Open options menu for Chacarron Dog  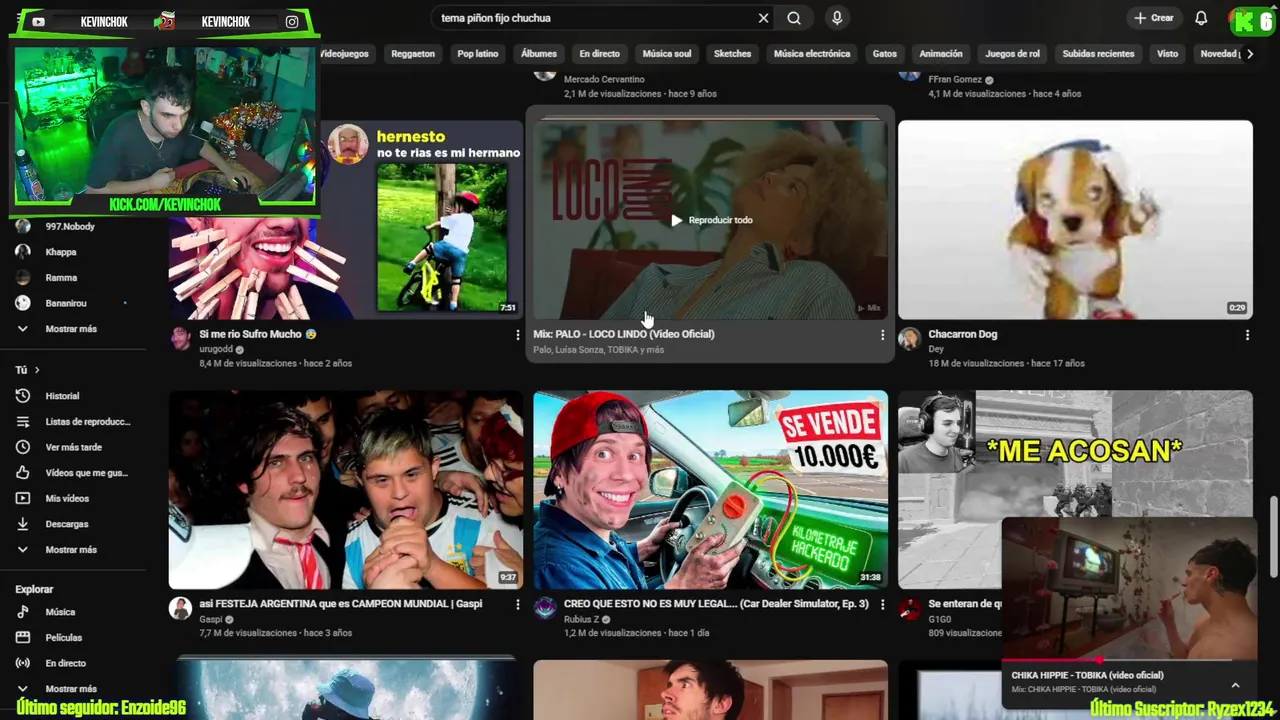click(1247, 335)
